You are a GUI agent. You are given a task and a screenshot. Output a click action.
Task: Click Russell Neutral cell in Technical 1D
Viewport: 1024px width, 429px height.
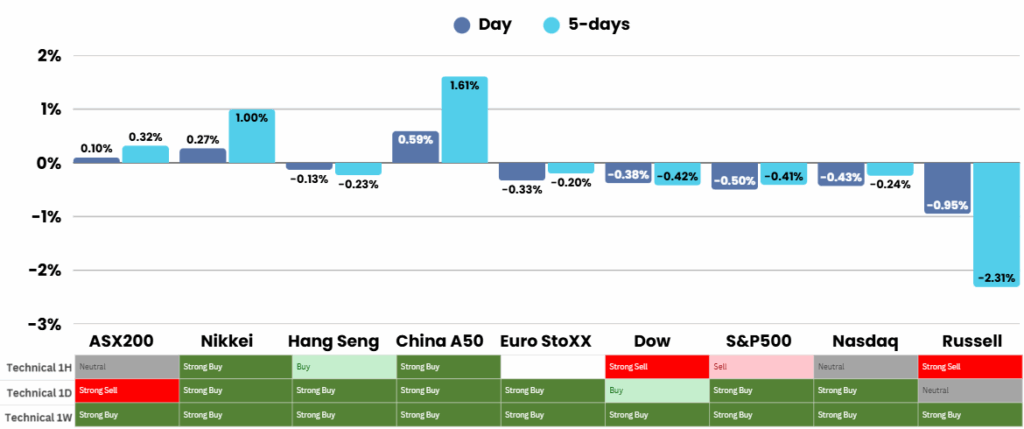970,391
